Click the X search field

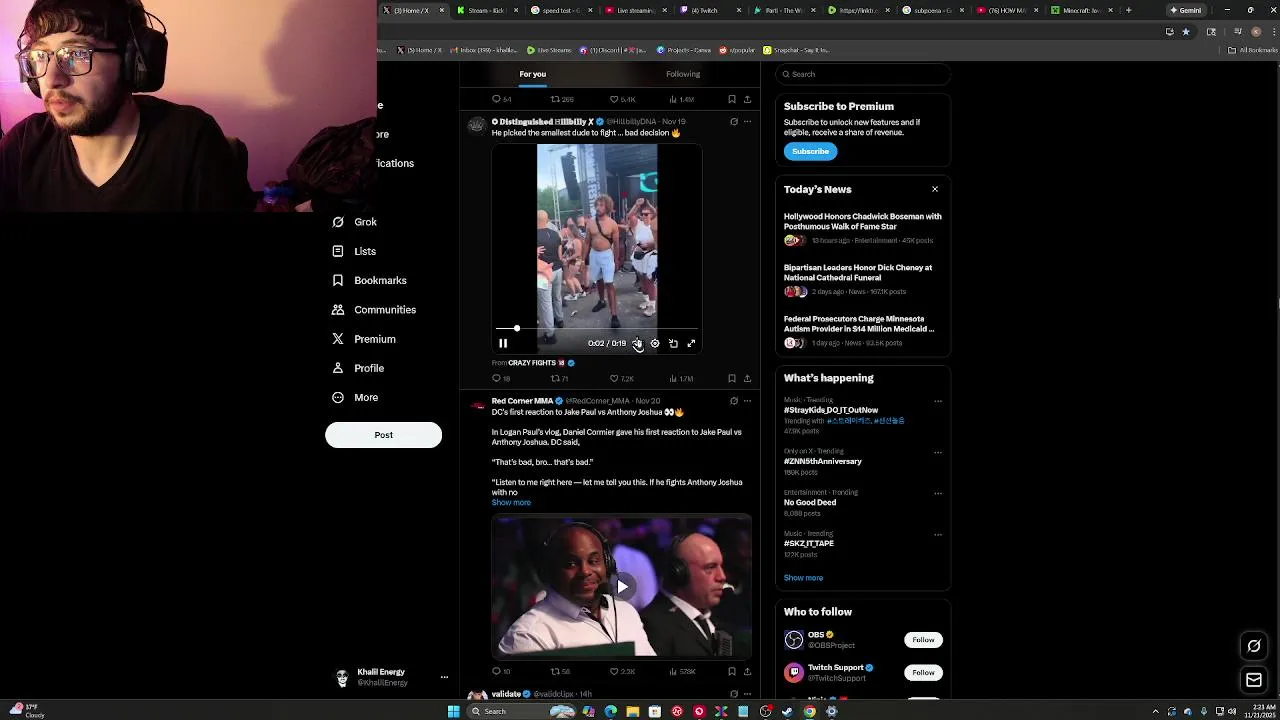click(x=864, y=74)
